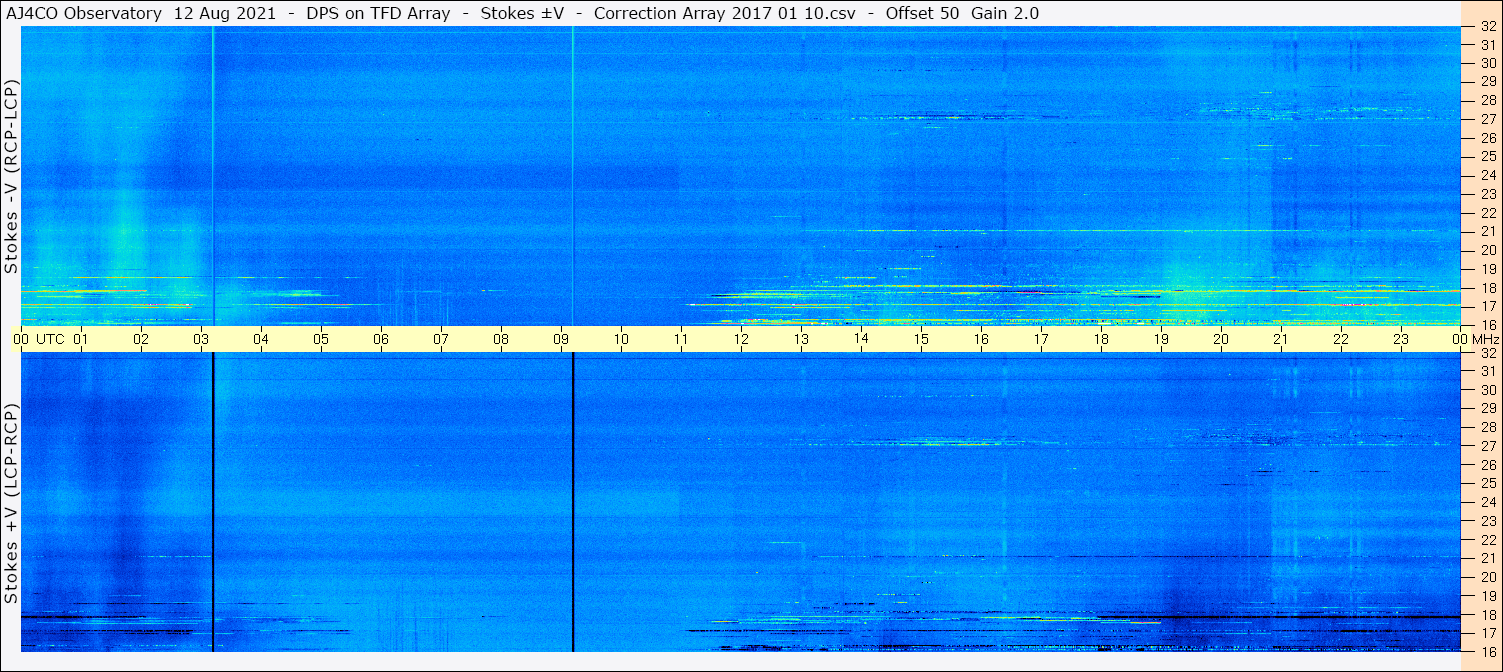Image resolution: width=1503 pixels, height=672 pixels.
Task: Select the 07 hour mark on time axis
Action: [441, 339]
